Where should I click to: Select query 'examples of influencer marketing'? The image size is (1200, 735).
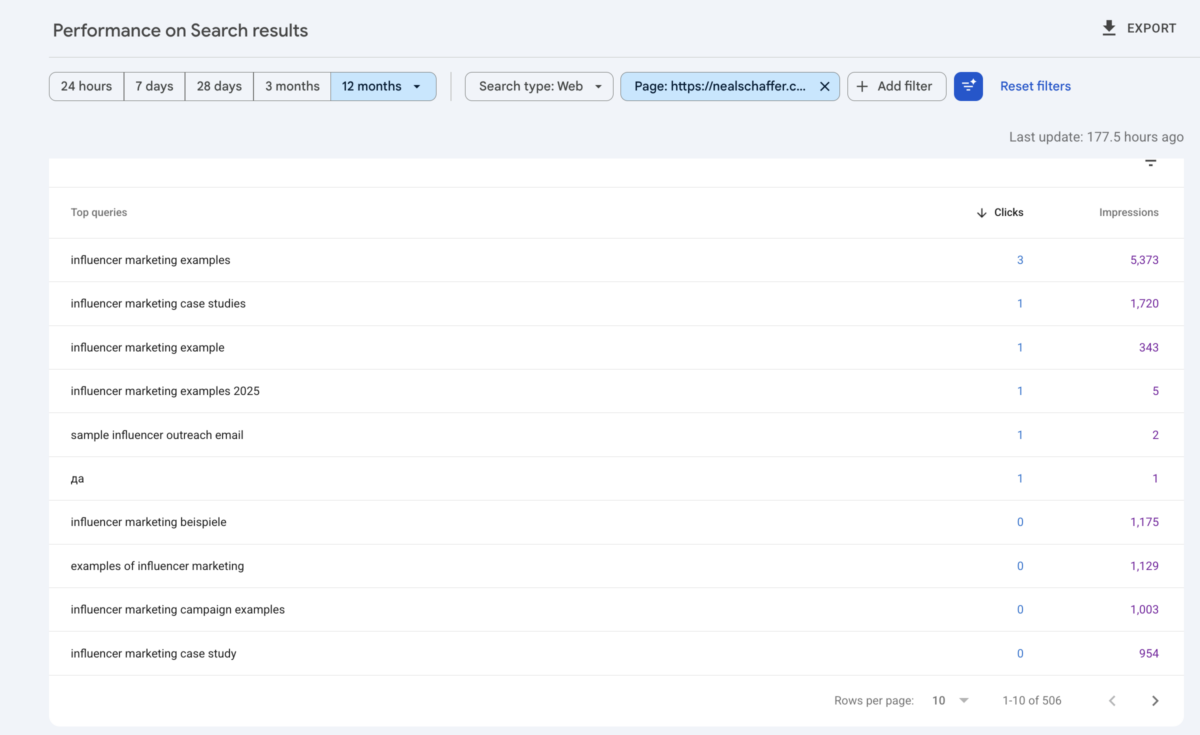pyautogui.click(x=157, y=566)
